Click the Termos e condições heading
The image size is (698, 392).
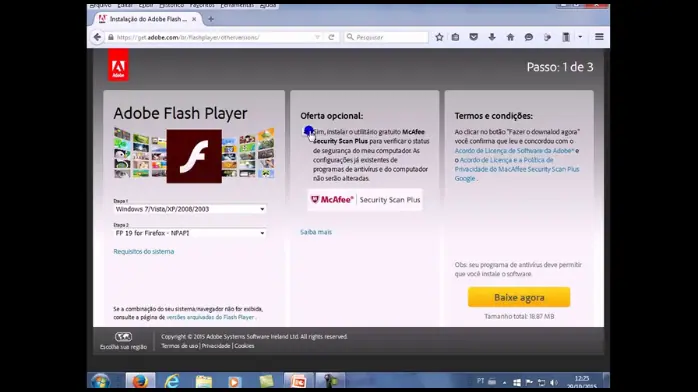tap(494, 116)
